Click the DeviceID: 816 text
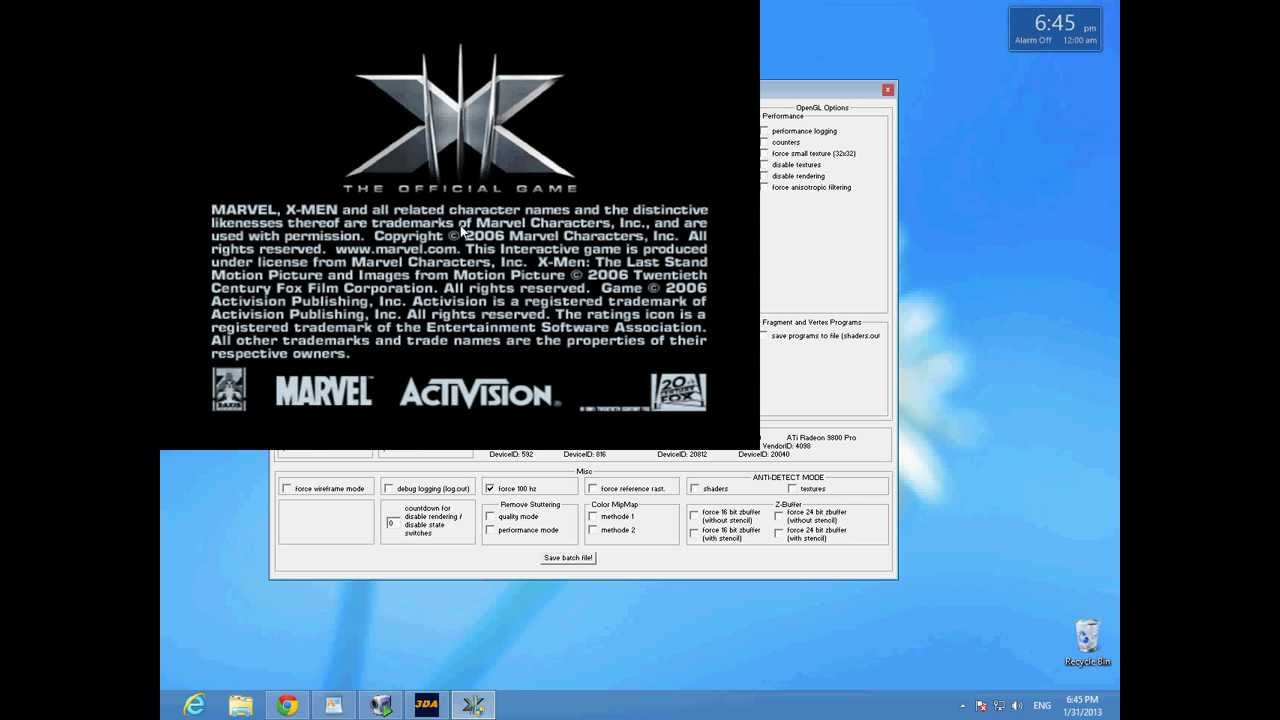 pos(584,454)
